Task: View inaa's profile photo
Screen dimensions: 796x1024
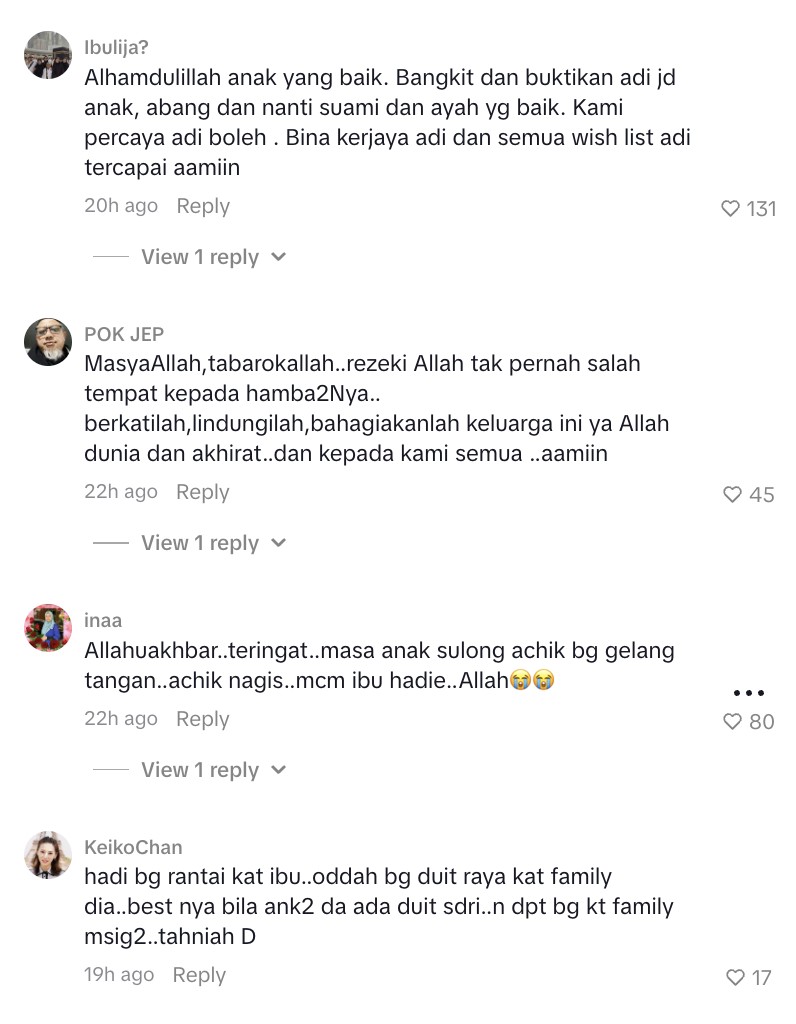Action: (48, 628)
